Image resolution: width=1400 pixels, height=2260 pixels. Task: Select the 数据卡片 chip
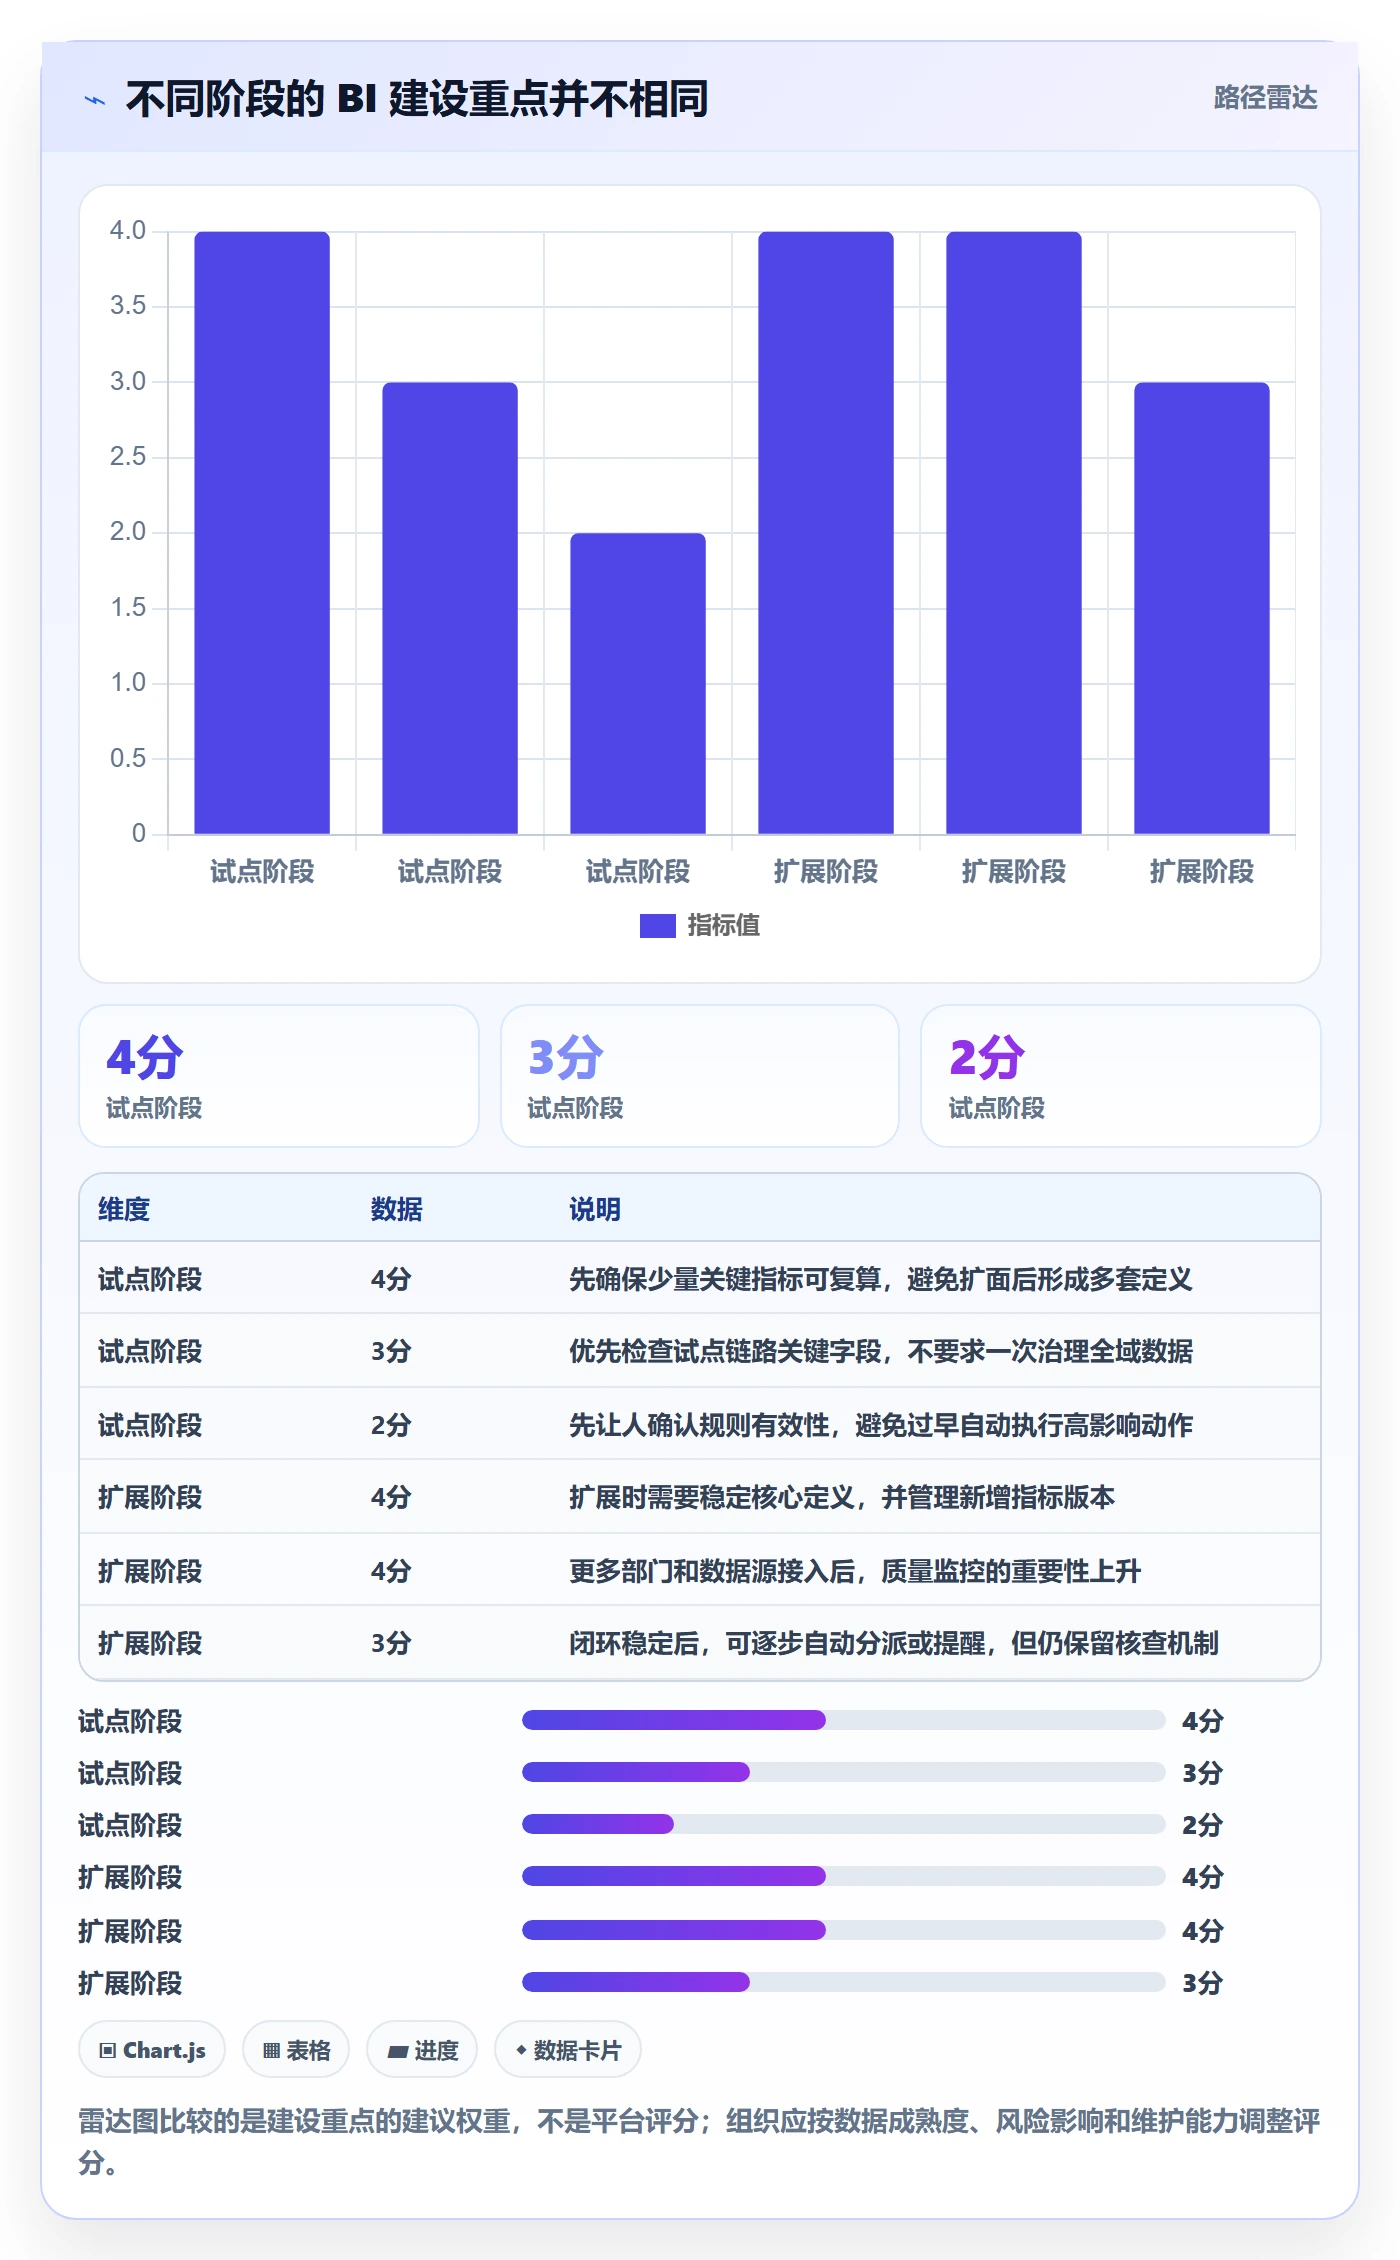pyautogui.click(x=568, y=2050)
